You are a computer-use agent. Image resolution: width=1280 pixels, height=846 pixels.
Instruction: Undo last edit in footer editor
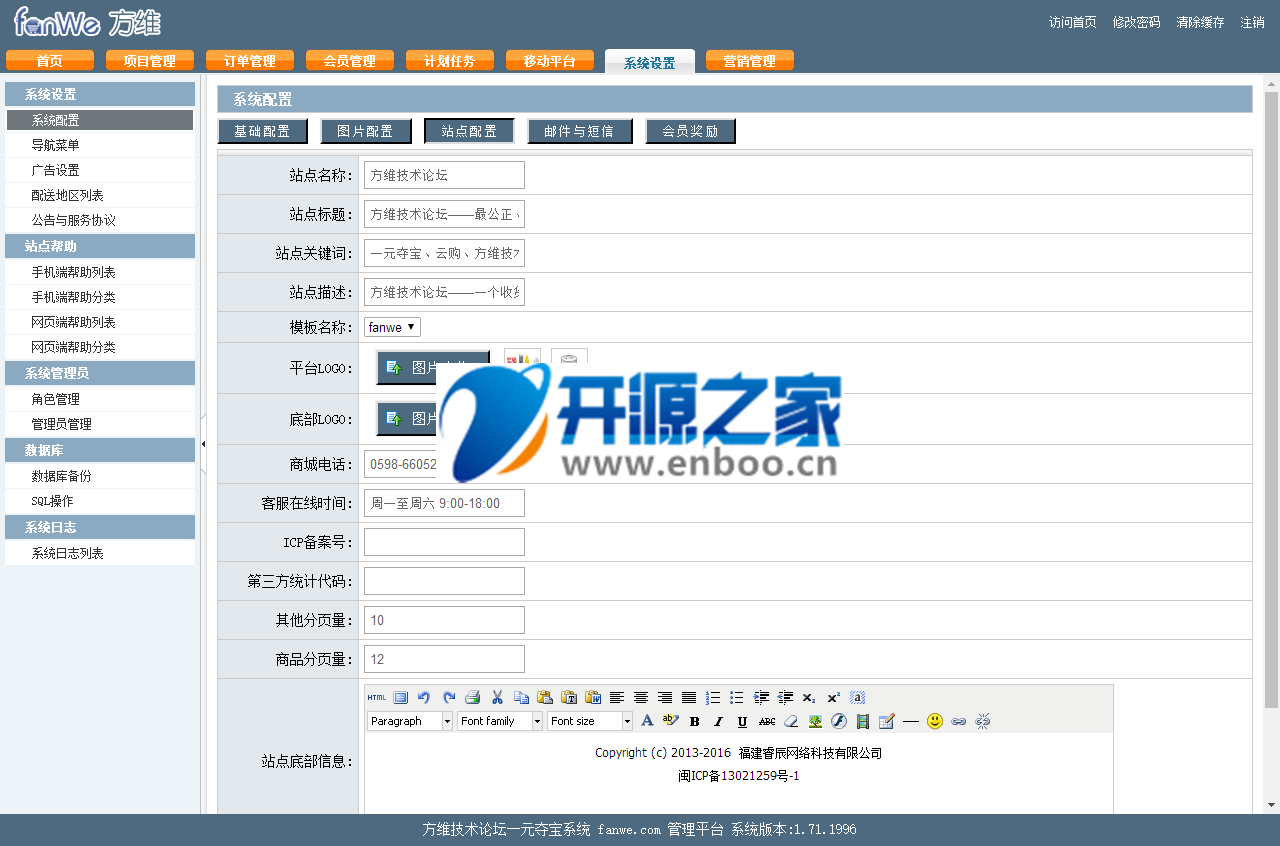[x=424, y=697]
